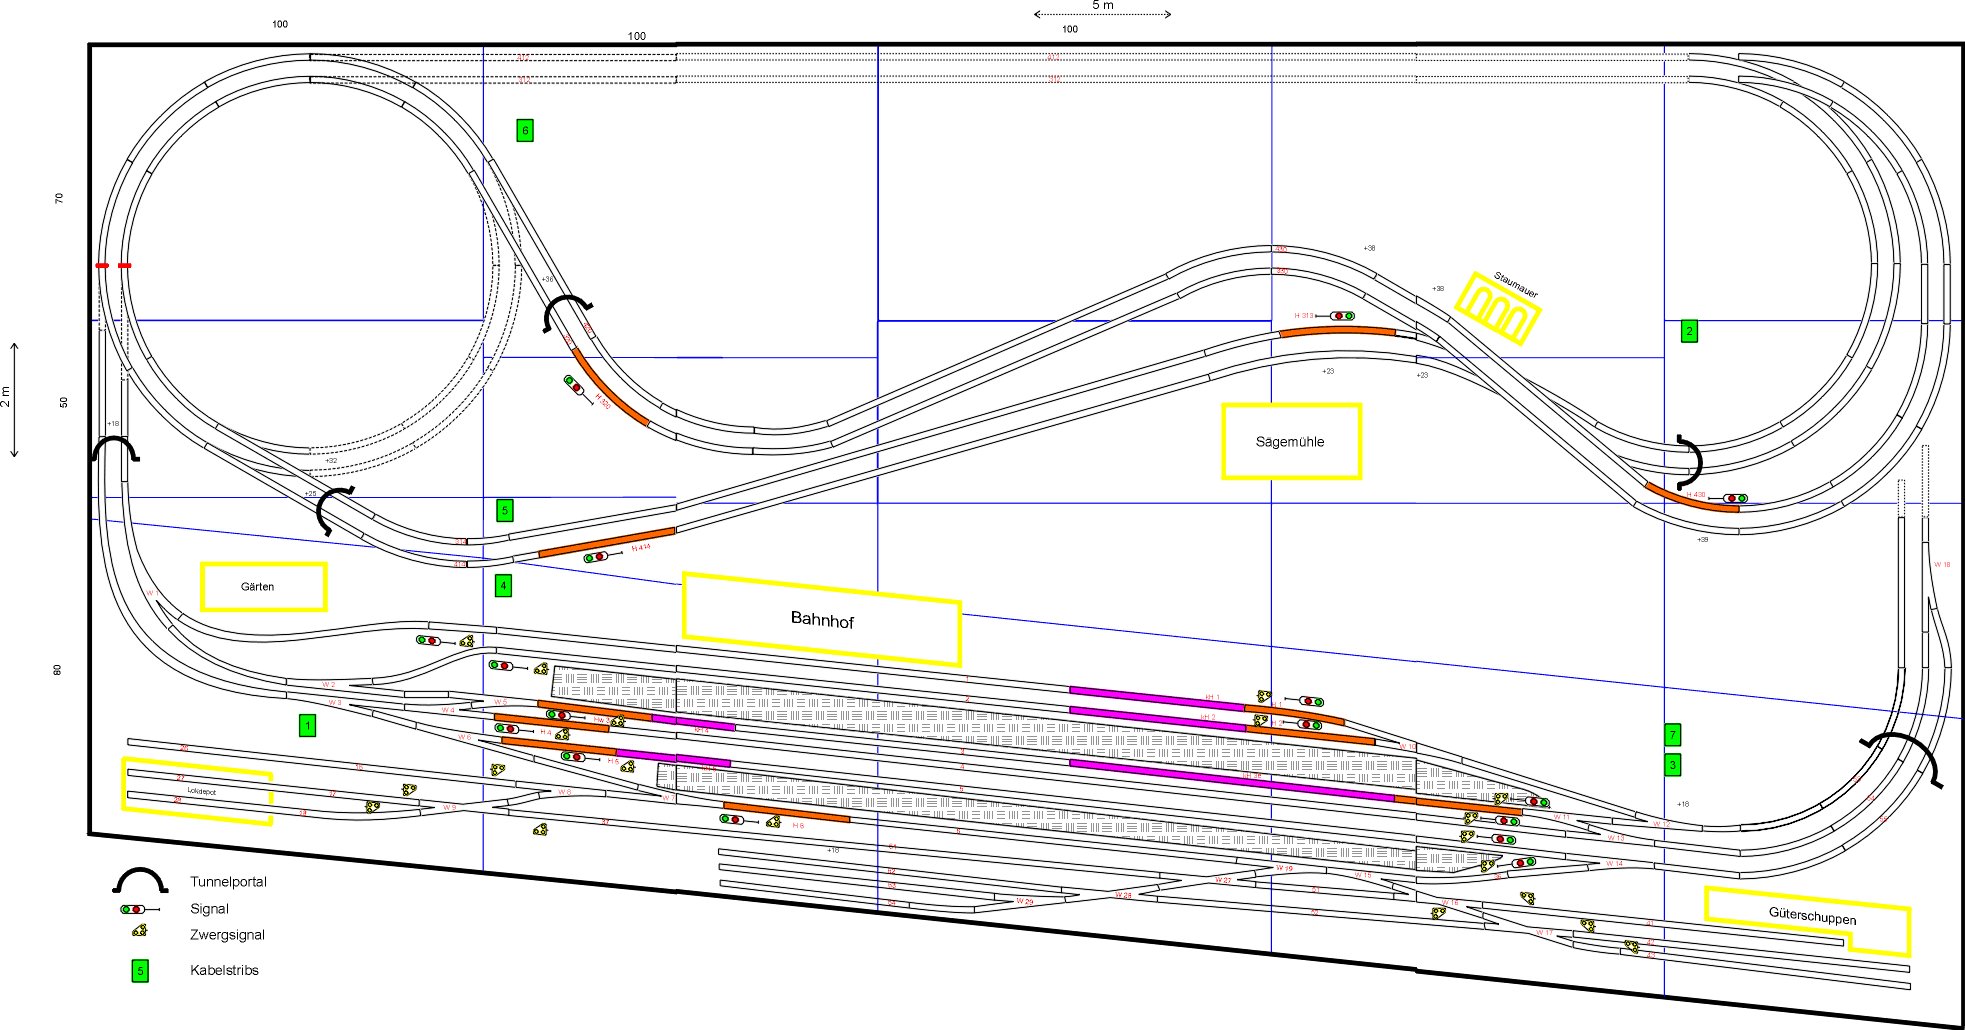The width and height of the screenshot is (1965, 1030).
Task: Click the Sägemühle yellow box
Action: point(1291,441)
